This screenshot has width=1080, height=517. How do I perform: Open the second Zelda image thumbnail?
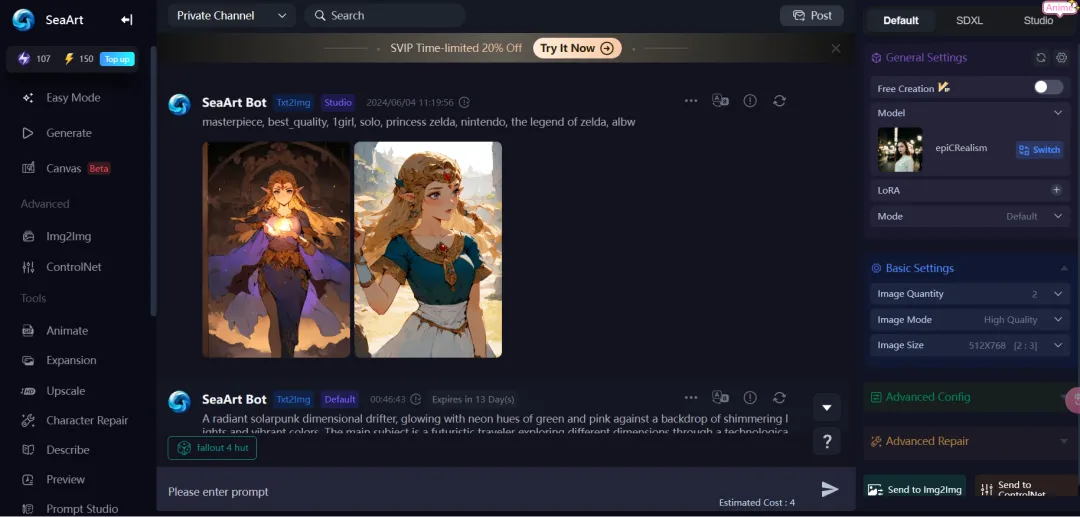pyautogui.click(x=428, y=249)
